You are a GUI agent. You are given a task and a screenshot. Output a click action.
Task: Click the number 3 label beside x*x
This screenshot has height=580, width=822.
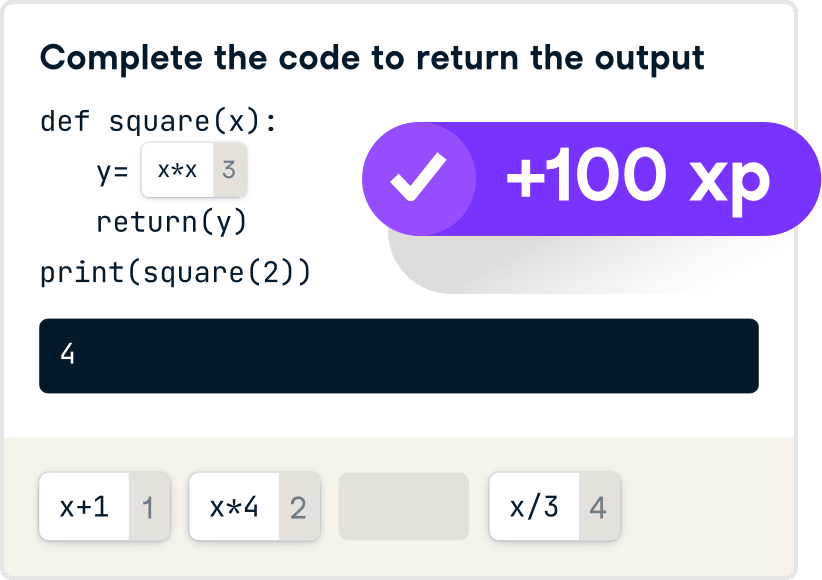pyautogui.click(x=229, y=170)
